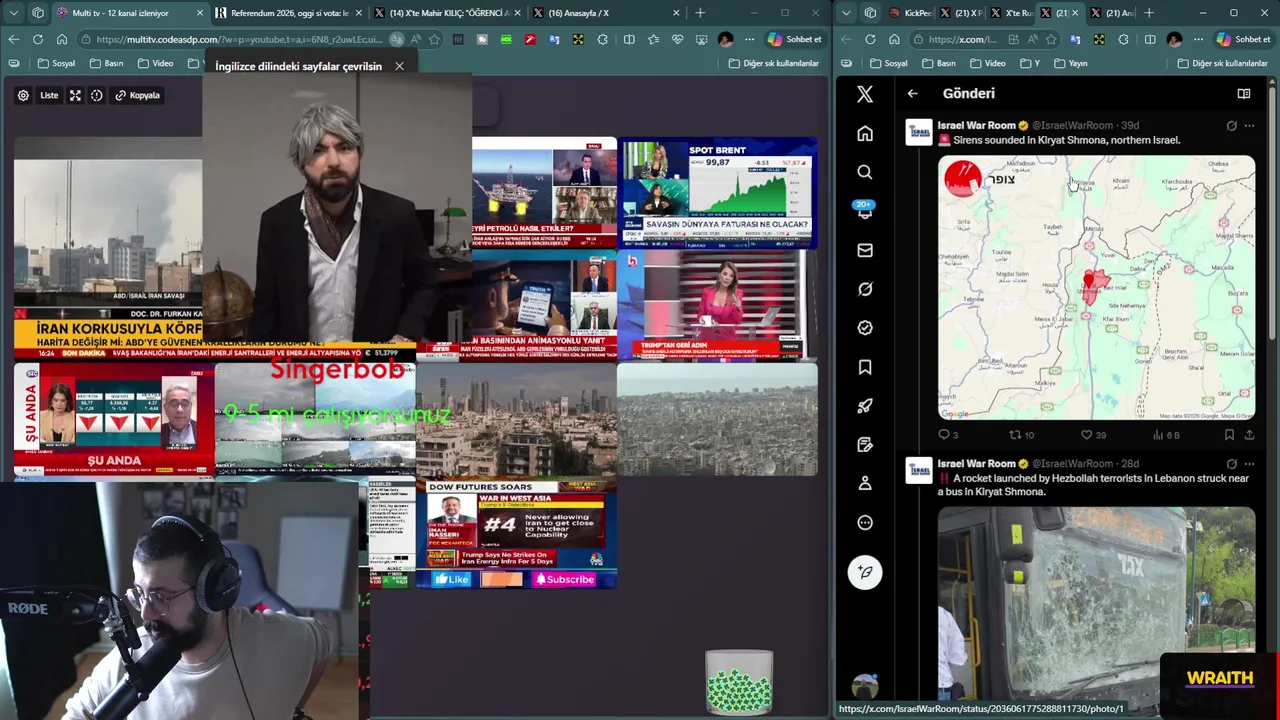The height and width of the screenshot is (720, 1280).
Task: Open X bookmarks in sidebar
Action: (x=865, y=367)
